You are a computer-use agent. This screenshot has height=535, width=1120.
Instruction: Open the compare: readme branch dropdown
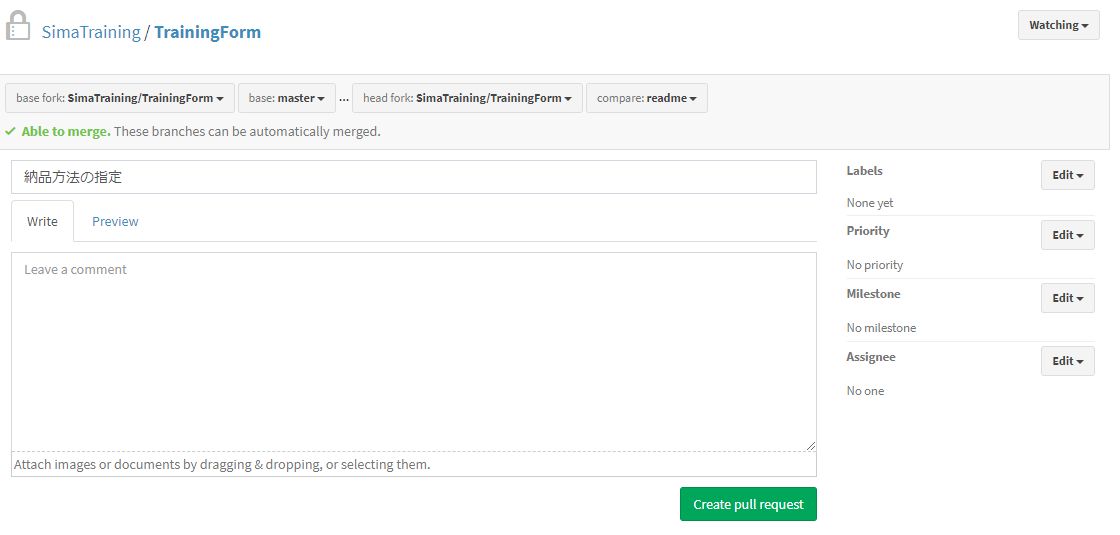646,98
